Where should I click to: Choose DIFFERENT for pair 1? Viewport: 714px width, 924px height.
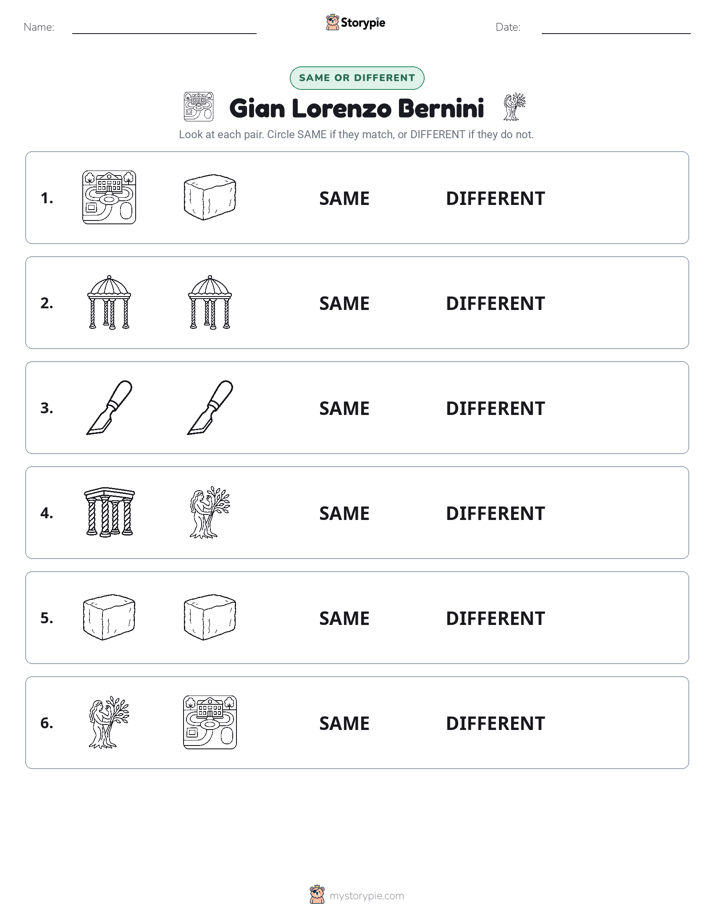point(495,199)
